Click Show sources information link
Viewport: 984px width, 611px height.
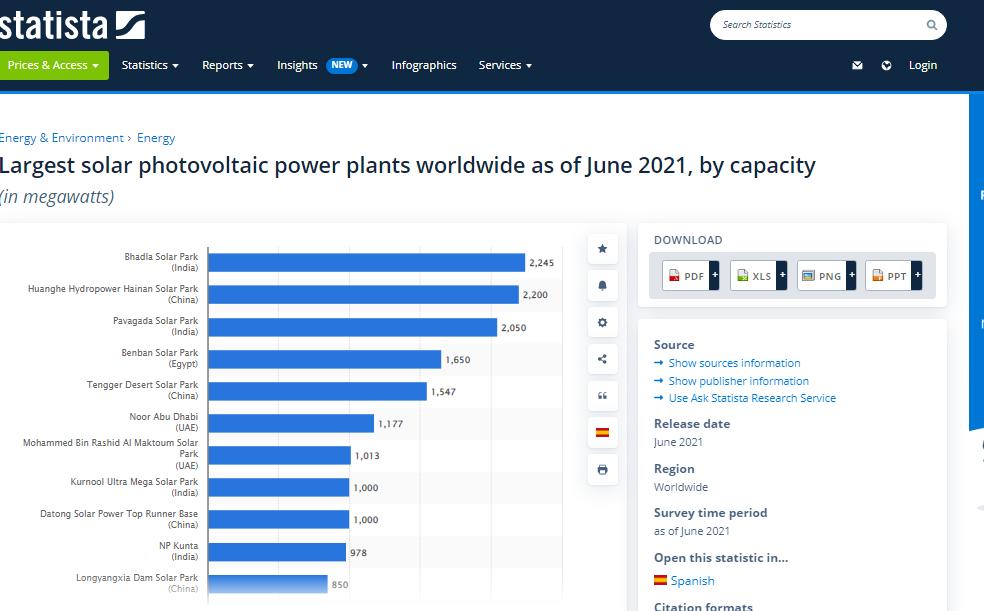point(734,363)
